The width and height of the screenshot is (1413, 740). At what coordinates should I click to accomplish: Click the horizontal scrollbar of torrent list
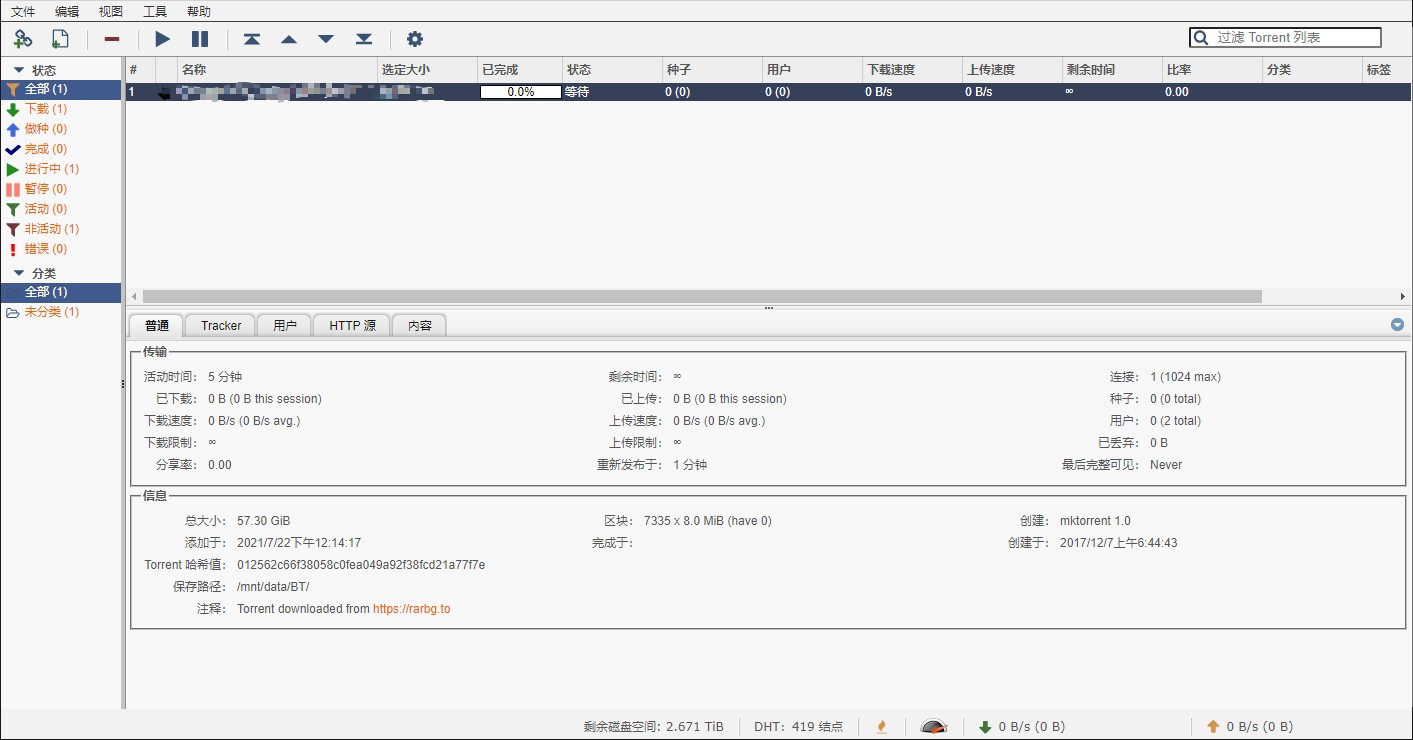coord(702,297)
